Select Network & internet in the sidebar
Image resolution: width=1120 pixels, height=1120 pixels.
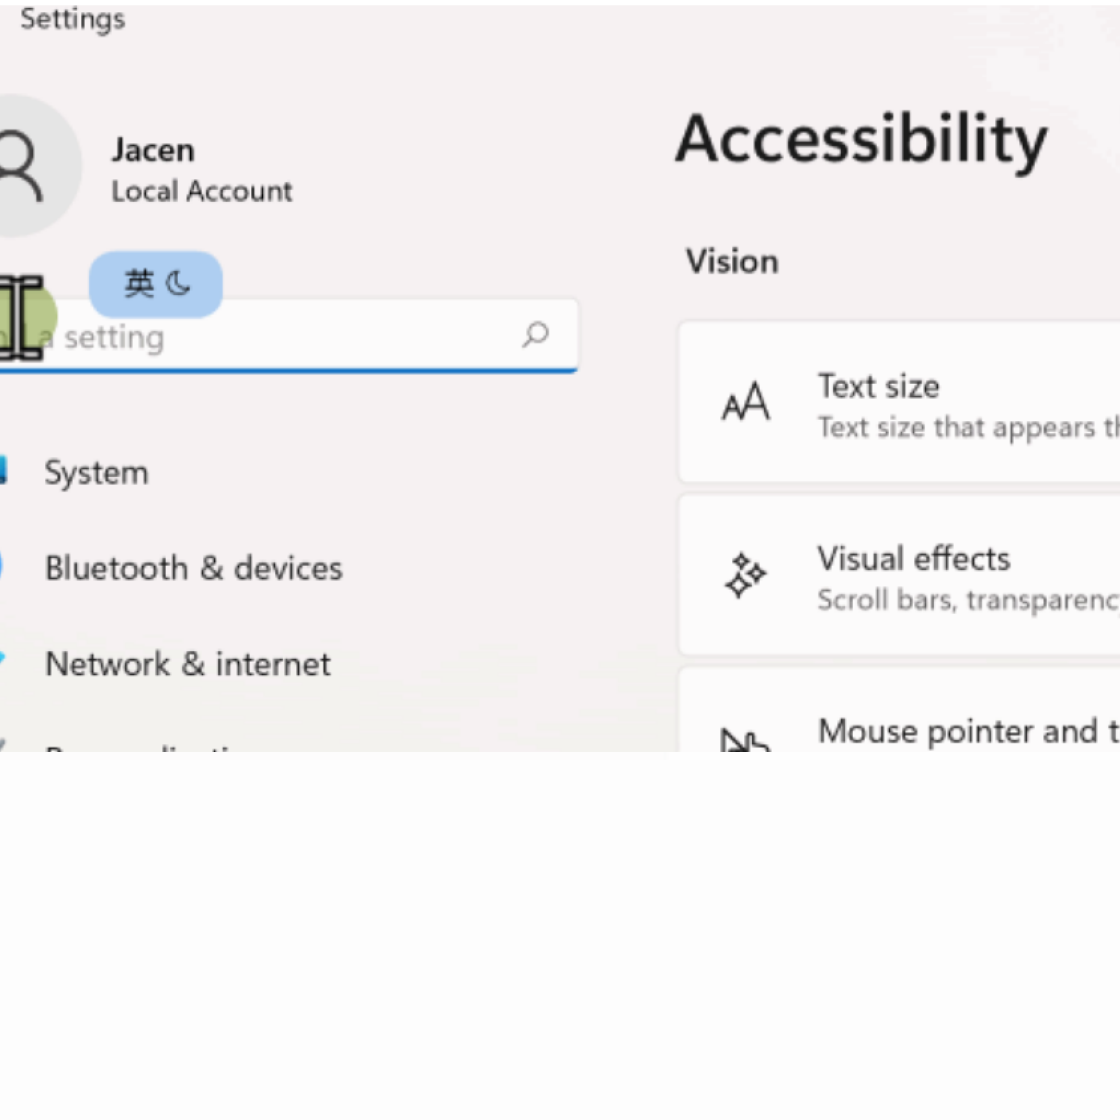[x=188, y=664]
